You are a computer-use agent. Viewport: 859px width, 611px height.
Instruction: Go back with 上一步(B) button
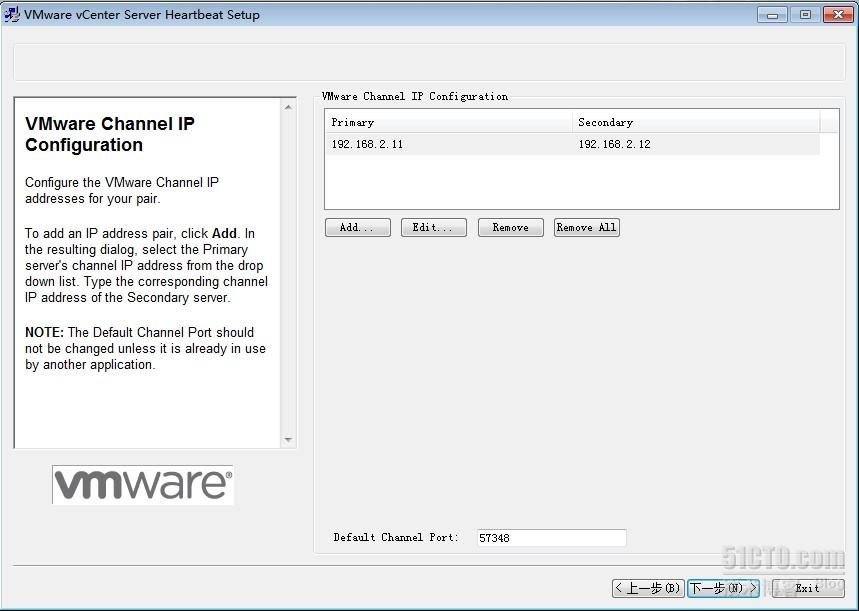click(x=648, y=589)
